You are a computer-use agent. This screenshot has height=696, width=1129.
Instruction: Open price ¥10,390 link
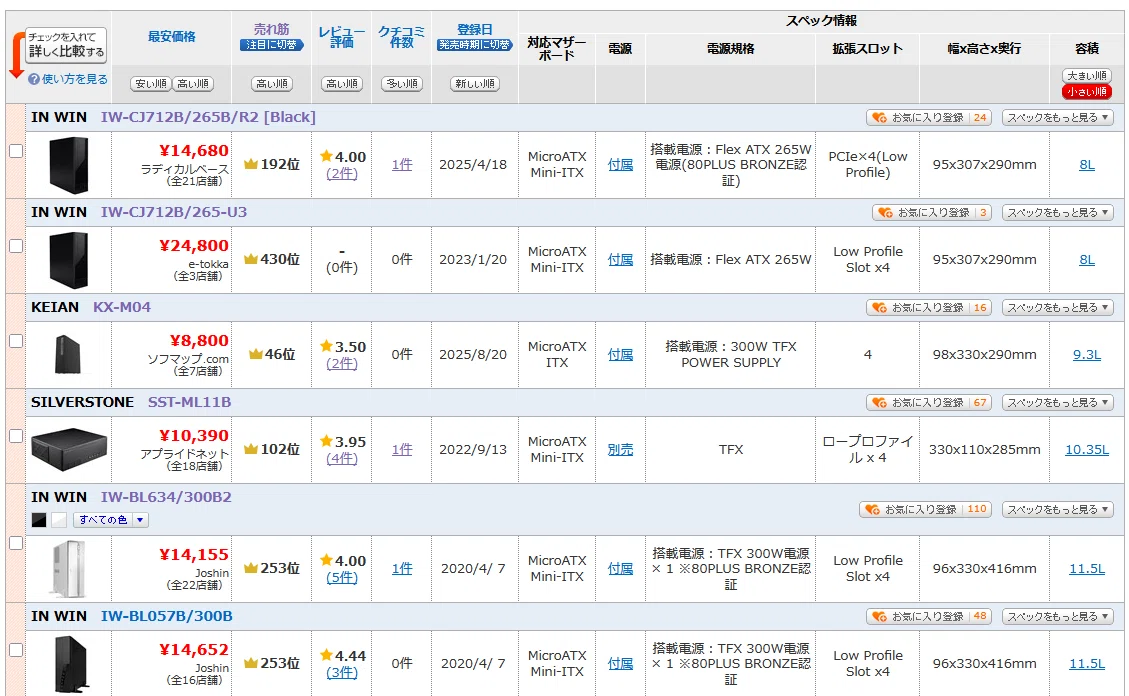coord(194,435)
